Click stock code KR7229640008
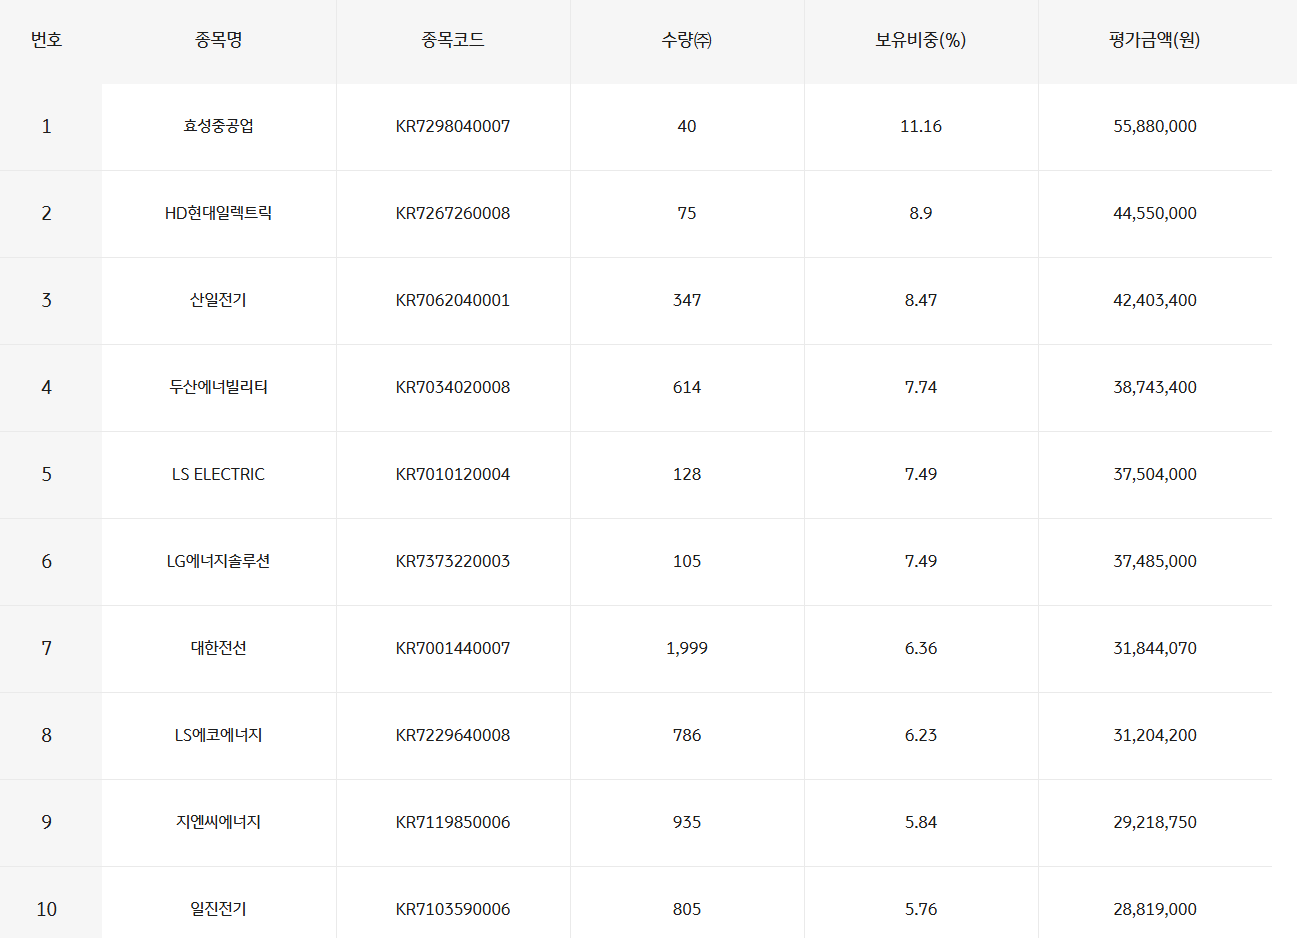Screen dimensions: 1297x938 453,735
